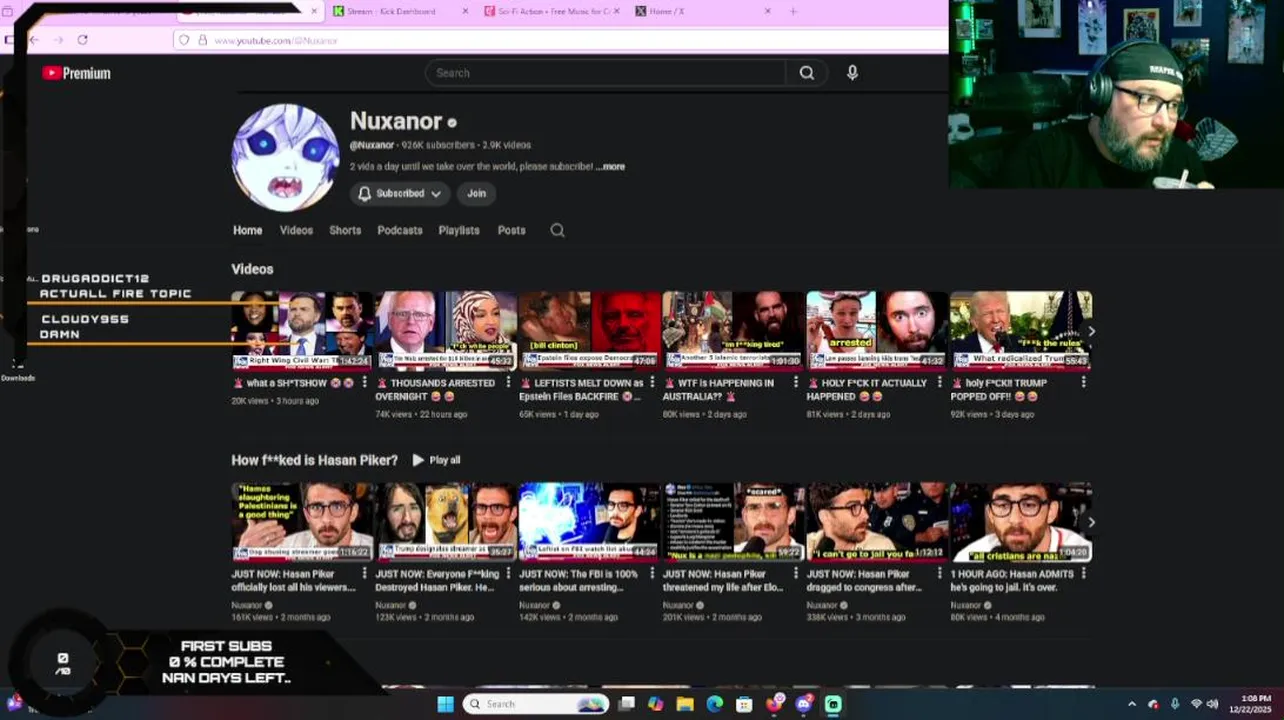
Task: Click into the YouTube search field
Action: [606, 73]
